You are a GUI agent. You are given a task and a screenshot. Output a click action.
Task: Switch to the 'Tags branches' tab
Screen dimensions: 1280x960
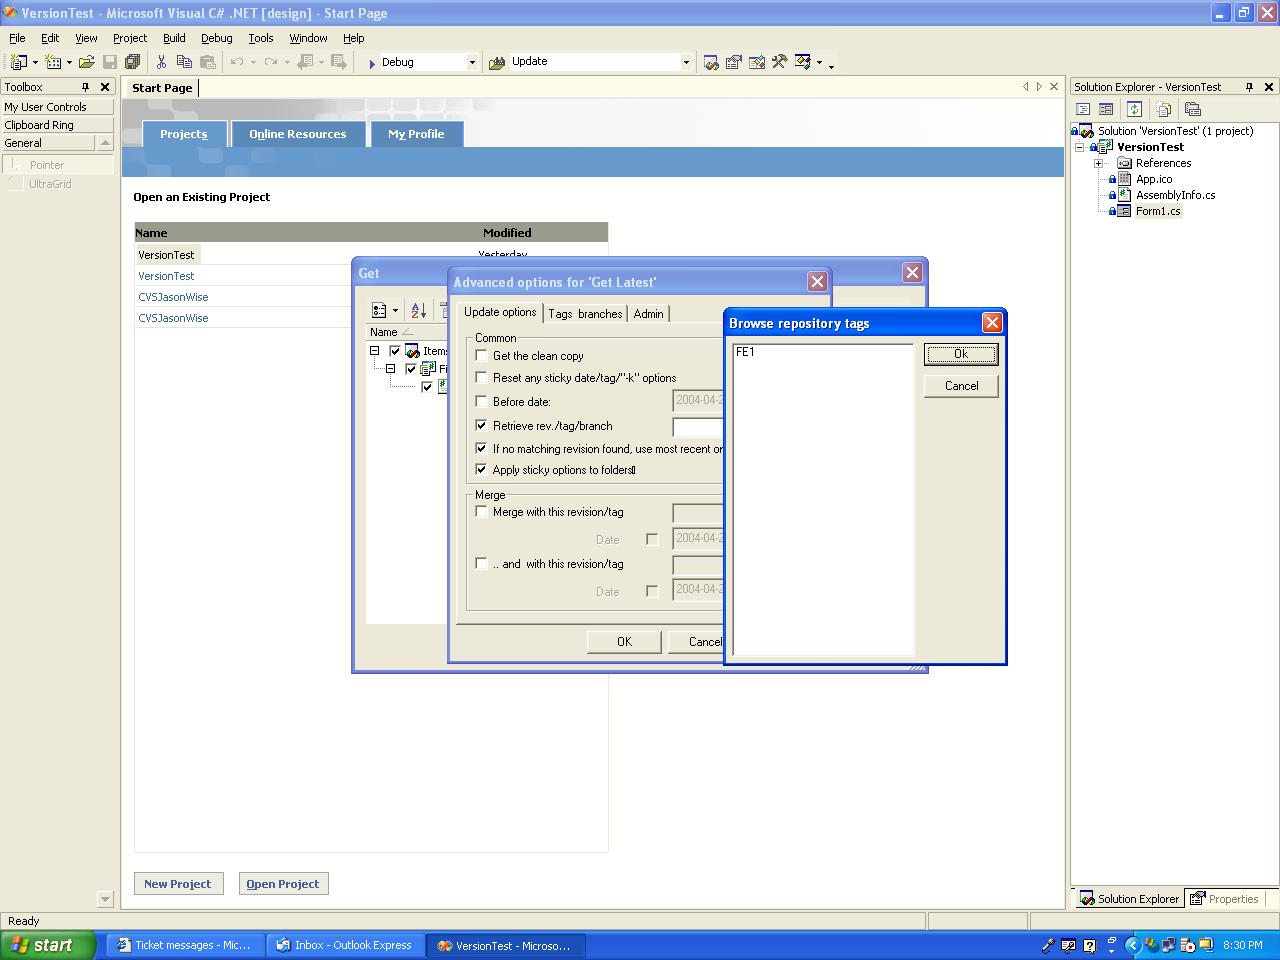[x=585, y=314]
